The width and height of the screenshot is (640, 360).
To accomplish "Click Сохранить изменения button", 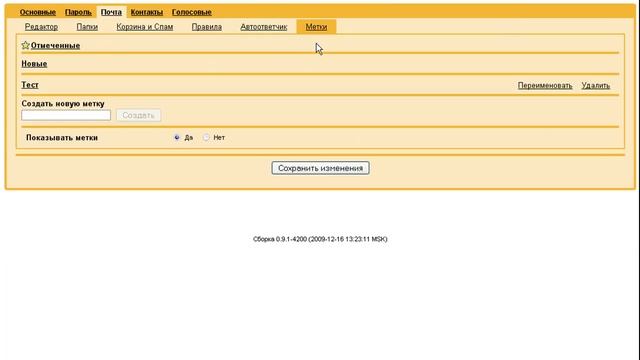I will point(320,168).
